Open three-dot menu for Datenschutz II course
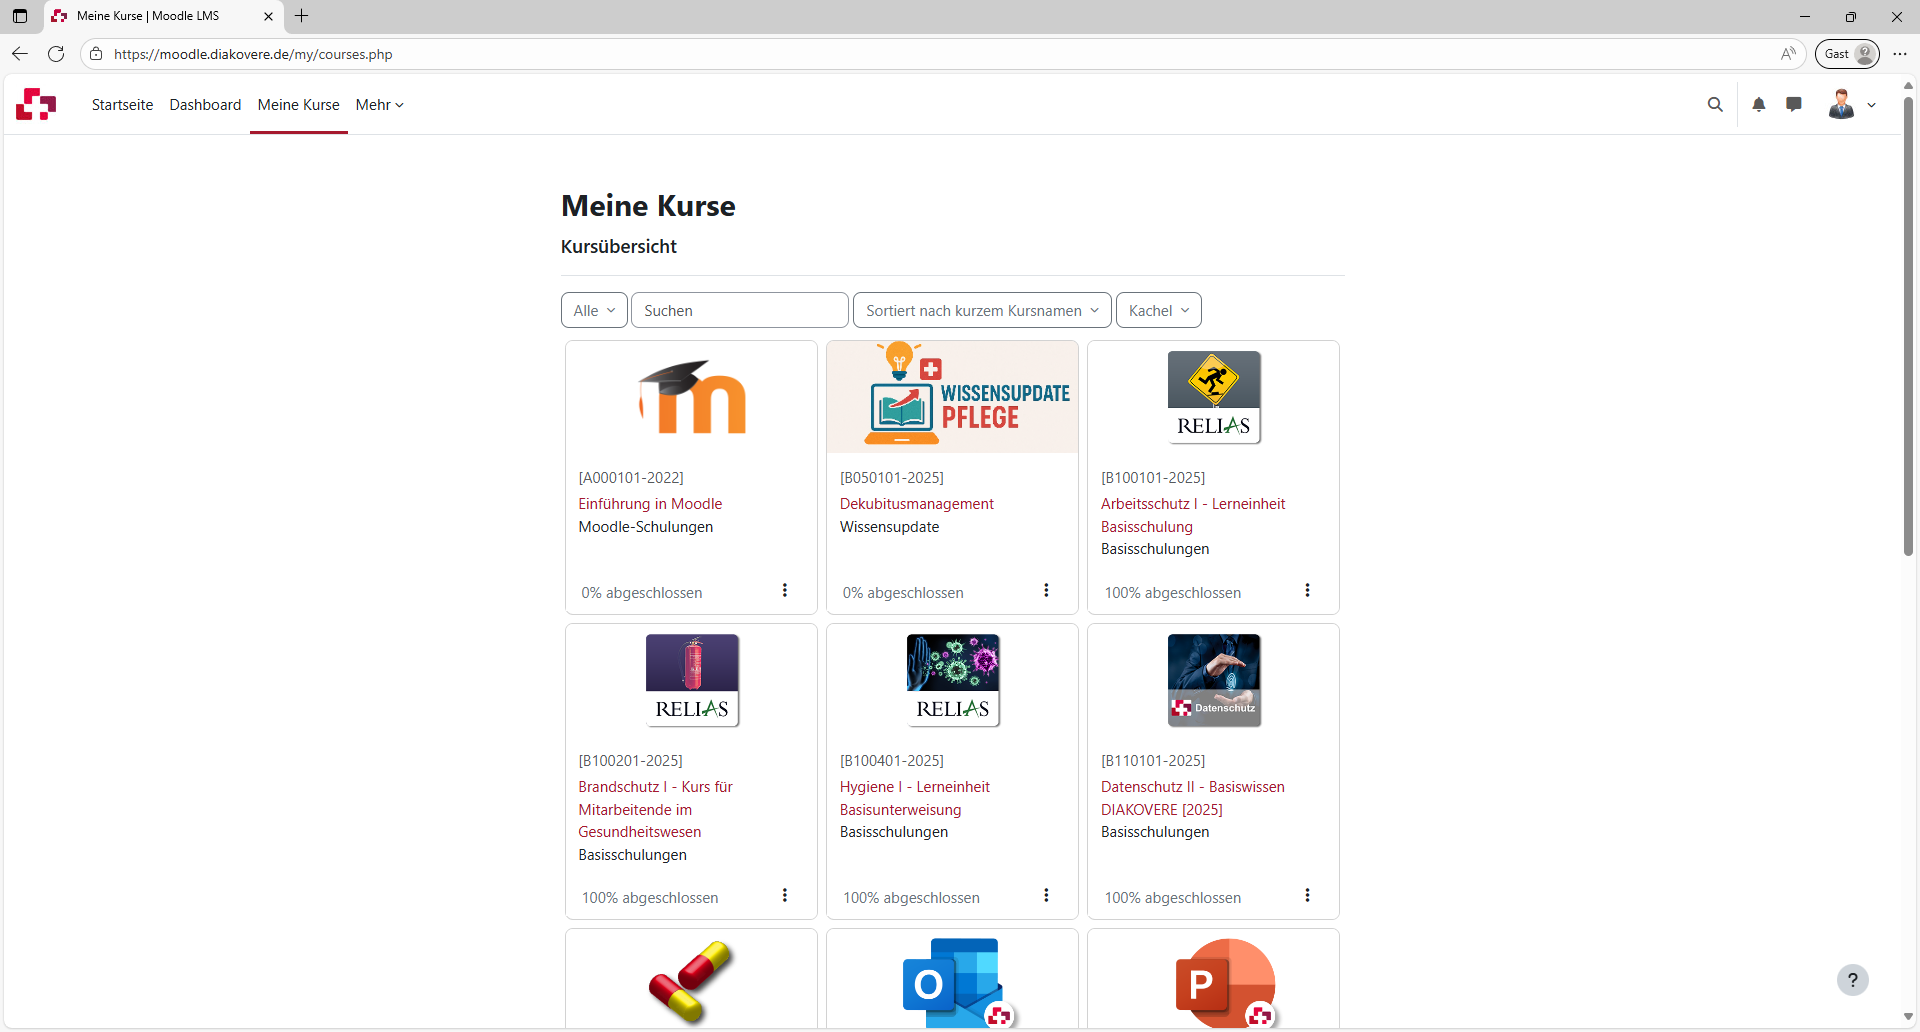Viewport: 1920px width, 1032px height. coord(1307,896)
